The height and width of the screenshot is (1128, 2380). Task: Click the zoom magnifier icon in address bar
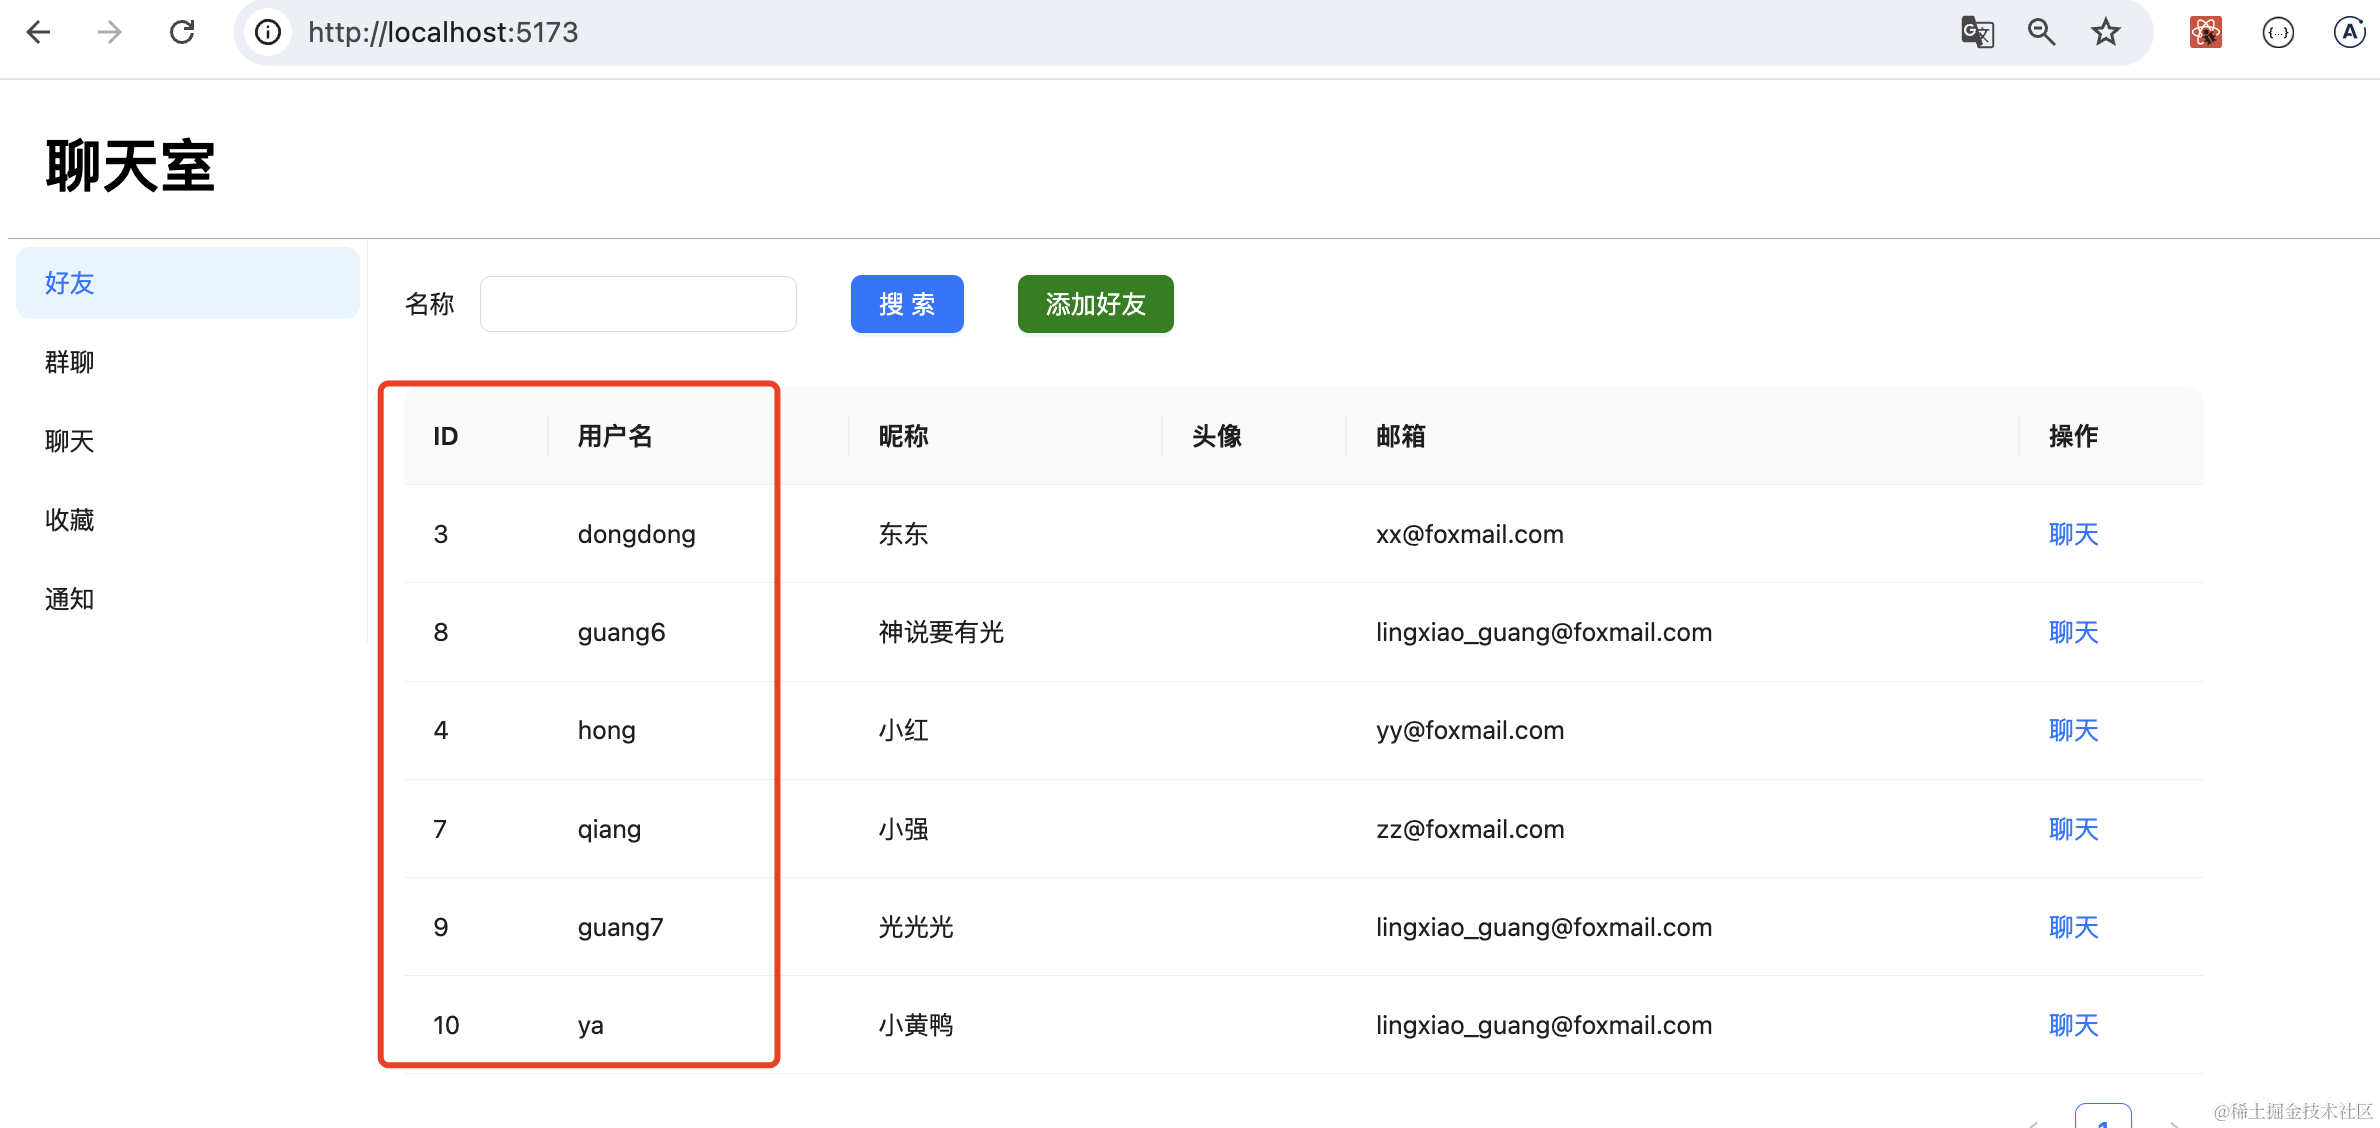click(2041, 32)
